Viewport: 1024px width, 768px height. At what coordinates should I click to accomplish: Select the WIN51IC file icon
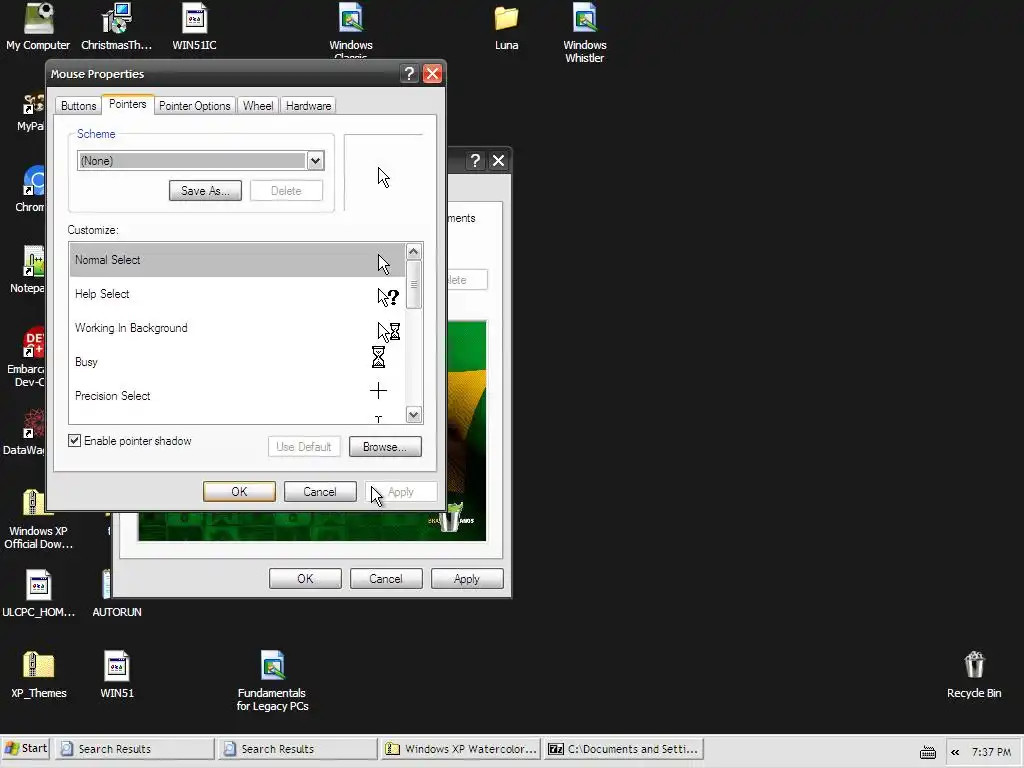195,26
